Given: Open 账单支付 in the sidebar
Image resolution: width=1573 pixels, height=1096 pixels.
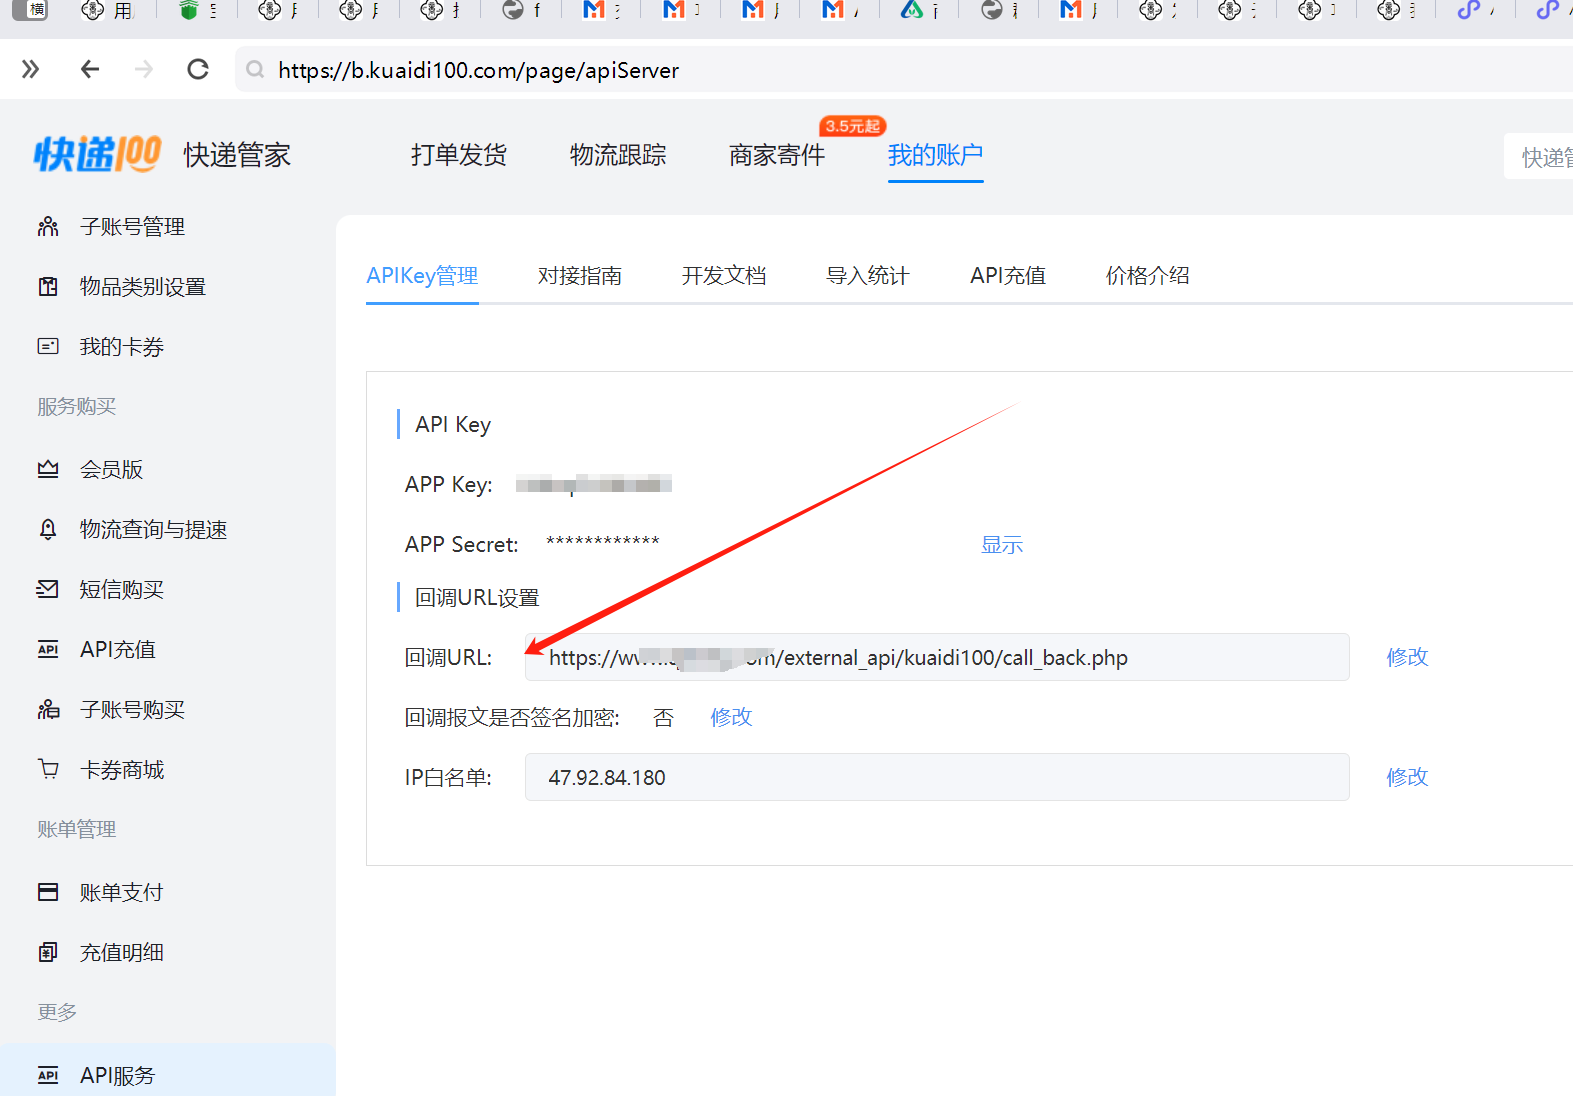Looking at the screenshot, I should (122, 892).
